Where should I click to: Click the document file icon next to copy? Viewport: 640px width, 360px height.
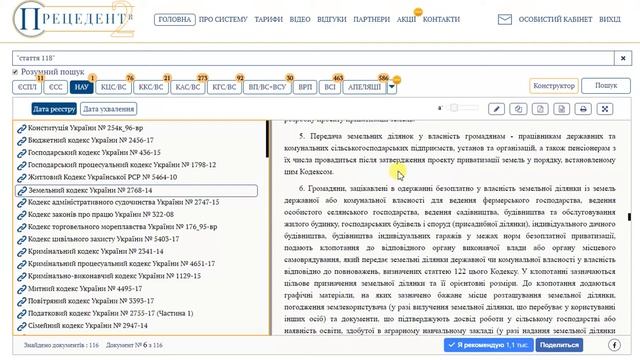pyautogui.click(x=540, y=109)
